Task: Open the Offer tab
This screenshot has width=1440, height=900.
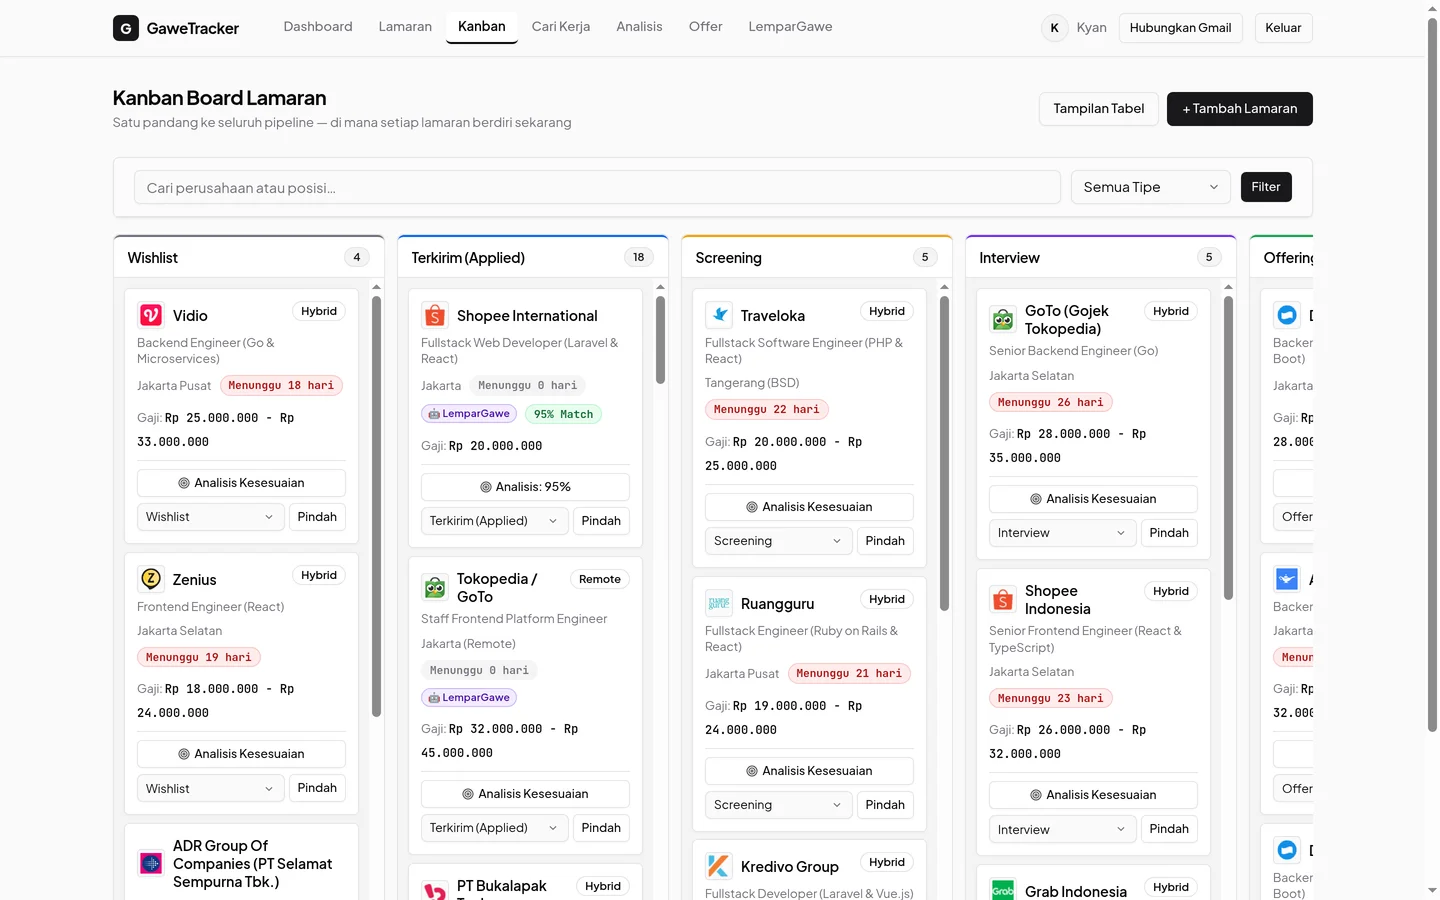Action: [x=705, y=27]
